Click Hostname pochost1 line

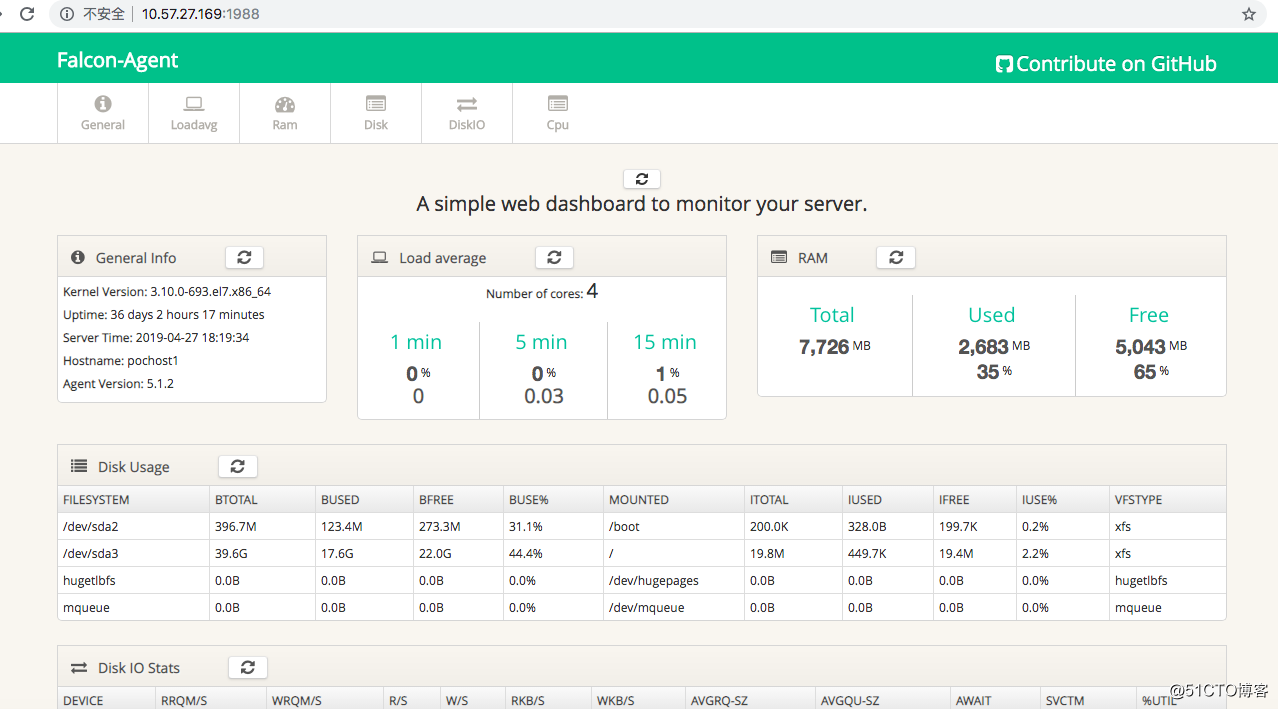(121, 361)
